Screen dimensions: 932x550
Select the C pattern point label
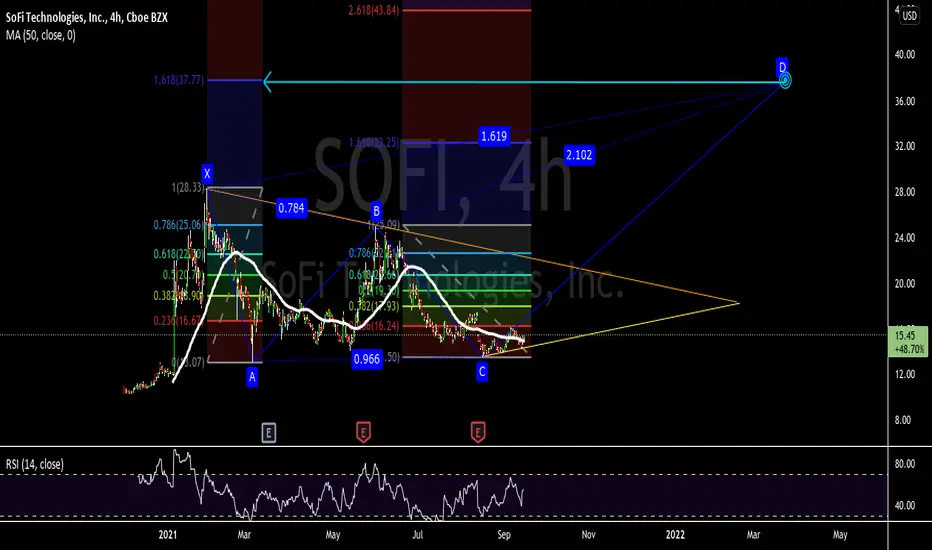pyautogui.click(x=481, y=372)
